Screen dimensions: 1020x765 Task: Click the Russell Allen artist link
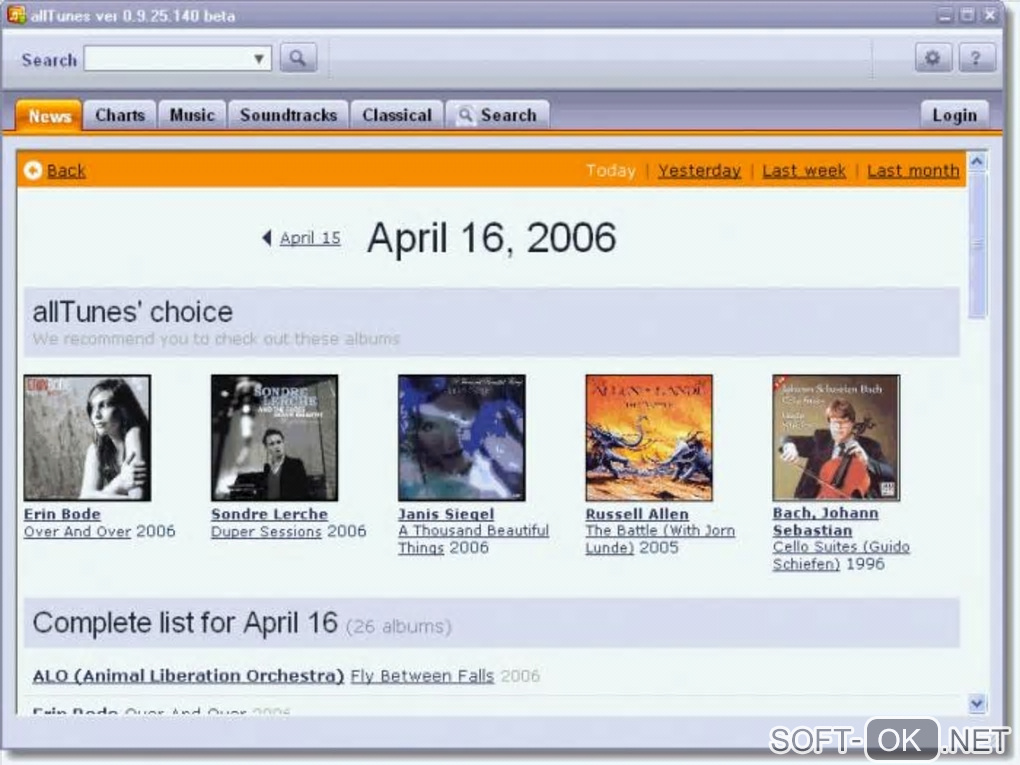[637, 514]
